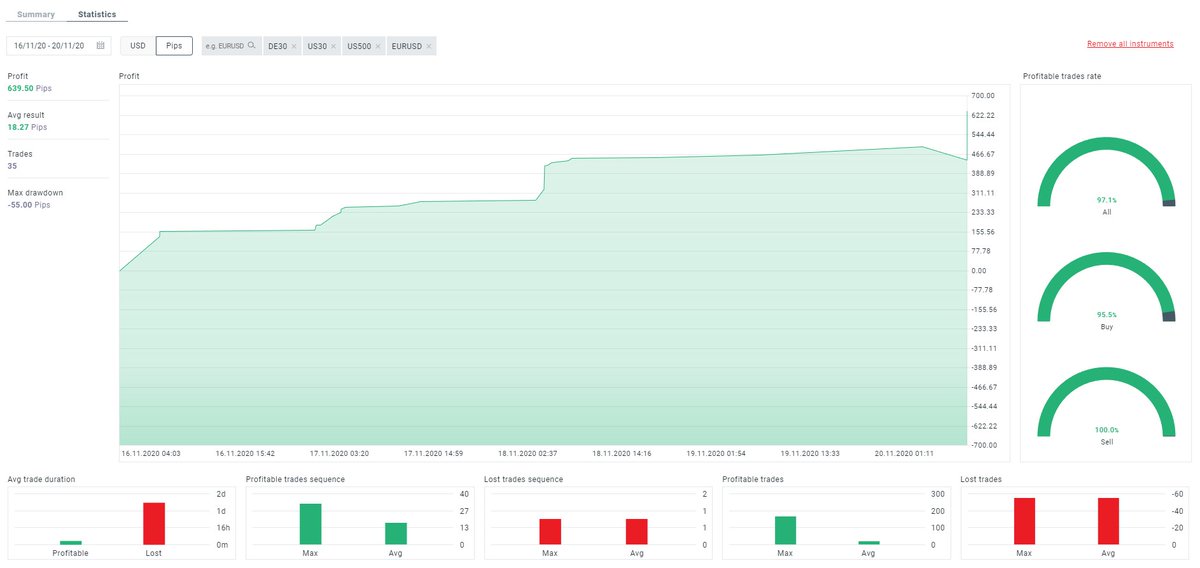The height and width of the screenshot is (568, 1200).
Task: Click the 0.00 axis value
Action: tap(979, 271)
